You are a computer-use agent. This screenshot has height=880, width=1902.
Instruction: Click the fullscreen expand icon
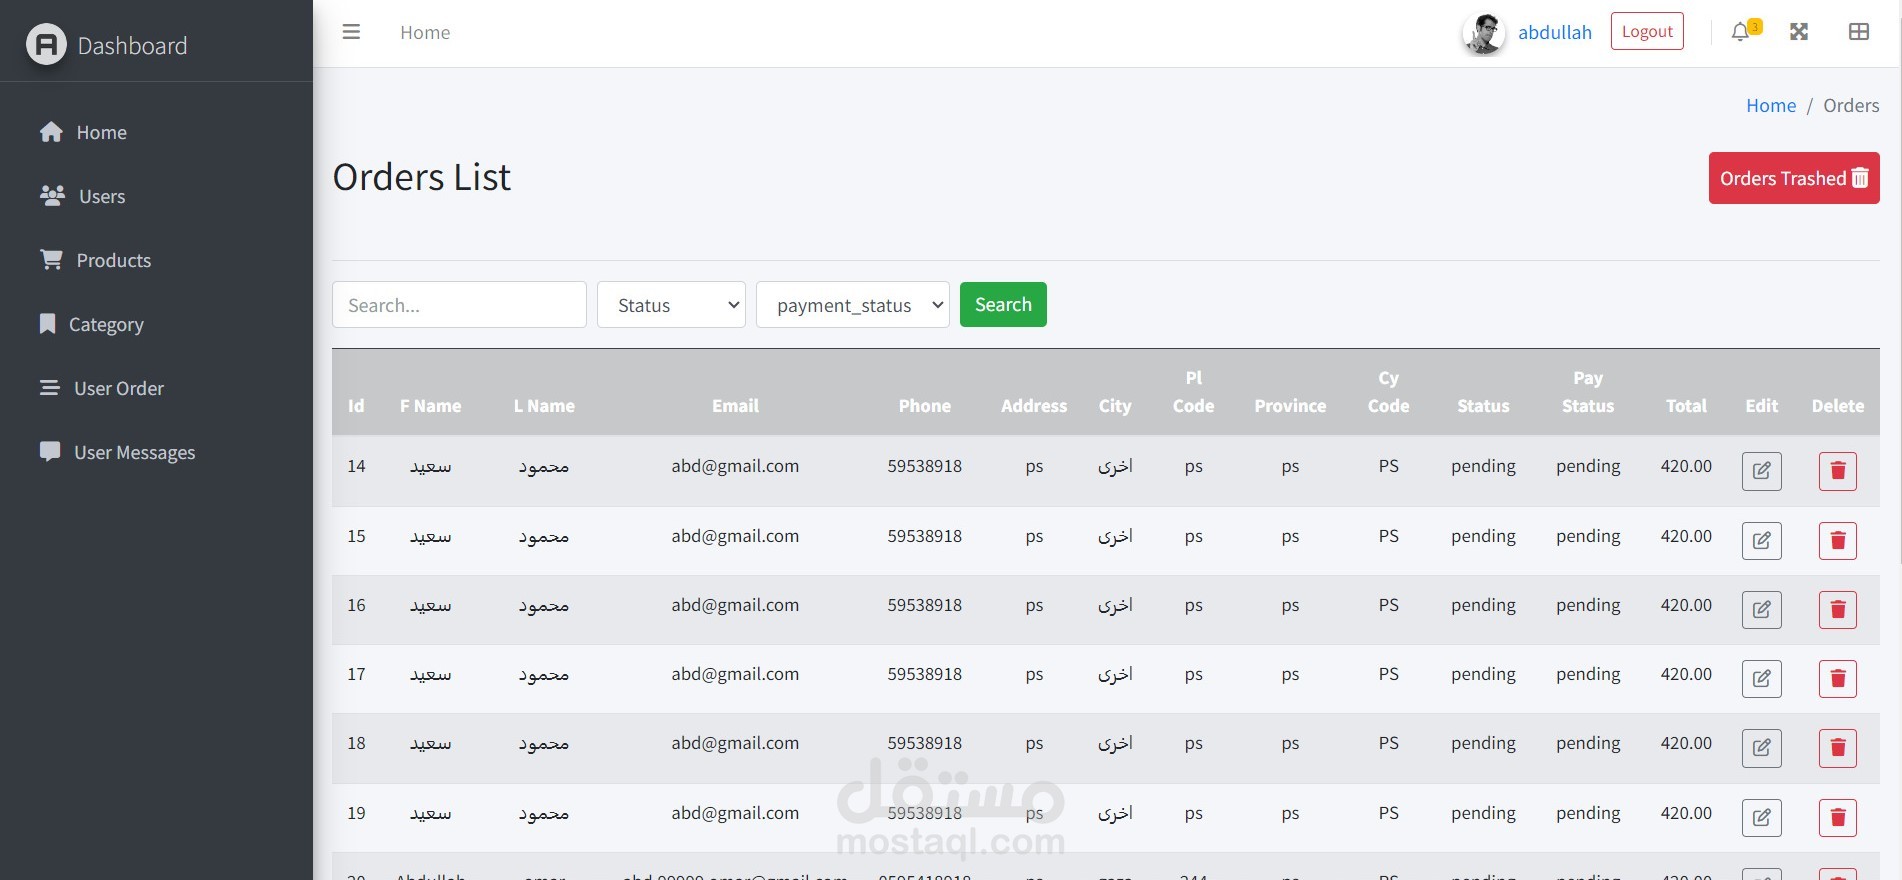pos(1799,32)
